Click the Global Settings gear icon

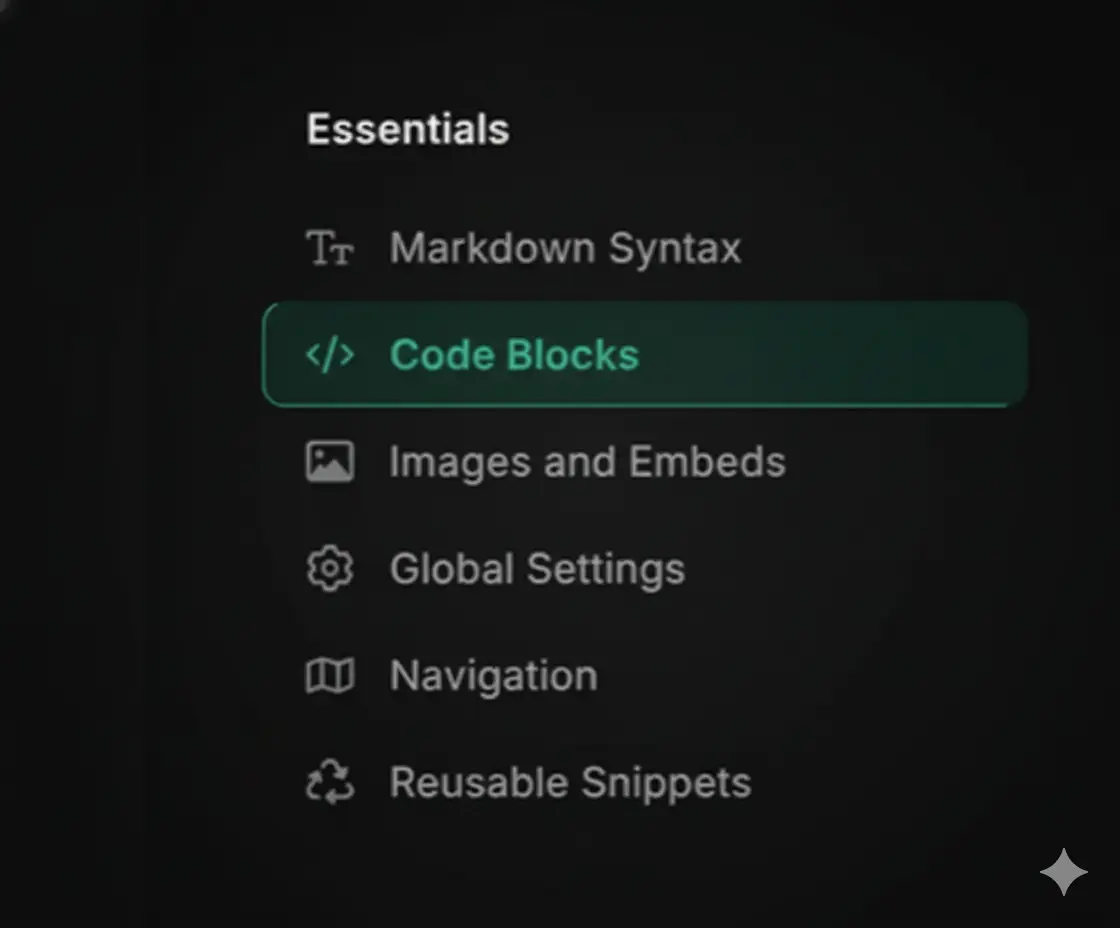pos(329,568)
